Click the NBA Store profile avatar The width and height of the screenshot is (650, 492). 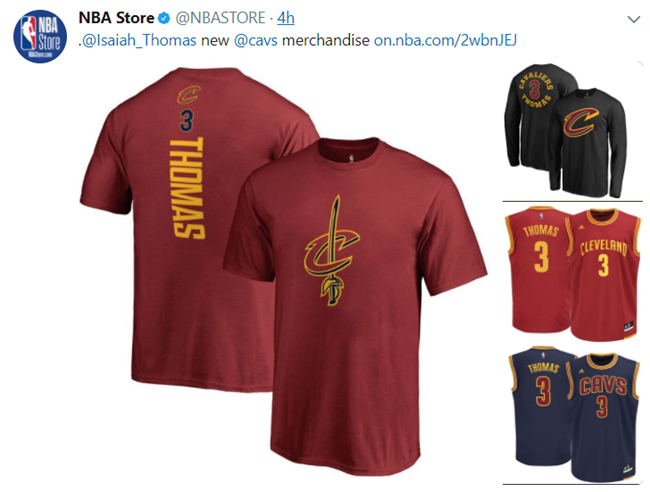click(x=40, y=36)
